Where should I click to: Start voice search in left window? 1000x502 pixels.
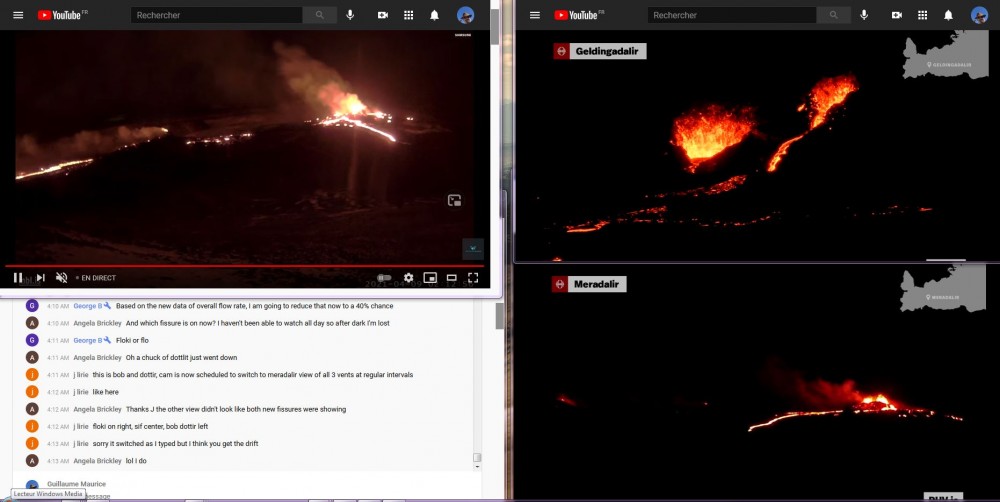(350, 15)
